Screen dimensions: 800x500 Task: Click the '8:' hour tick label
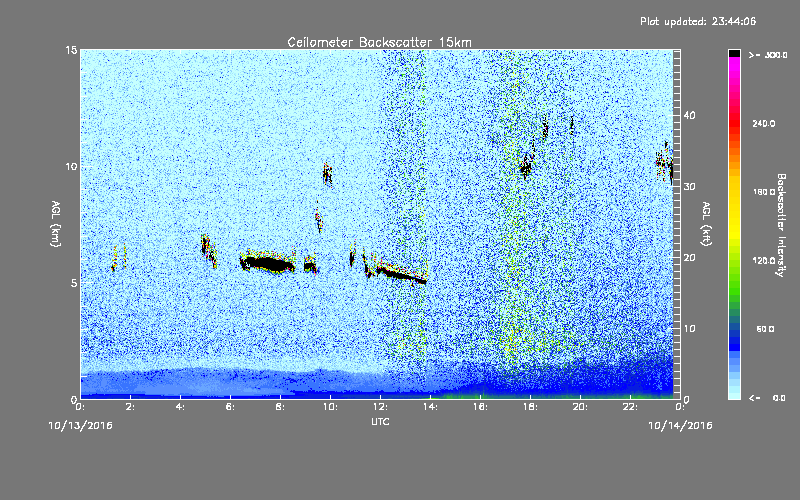(x=280, y=407)
